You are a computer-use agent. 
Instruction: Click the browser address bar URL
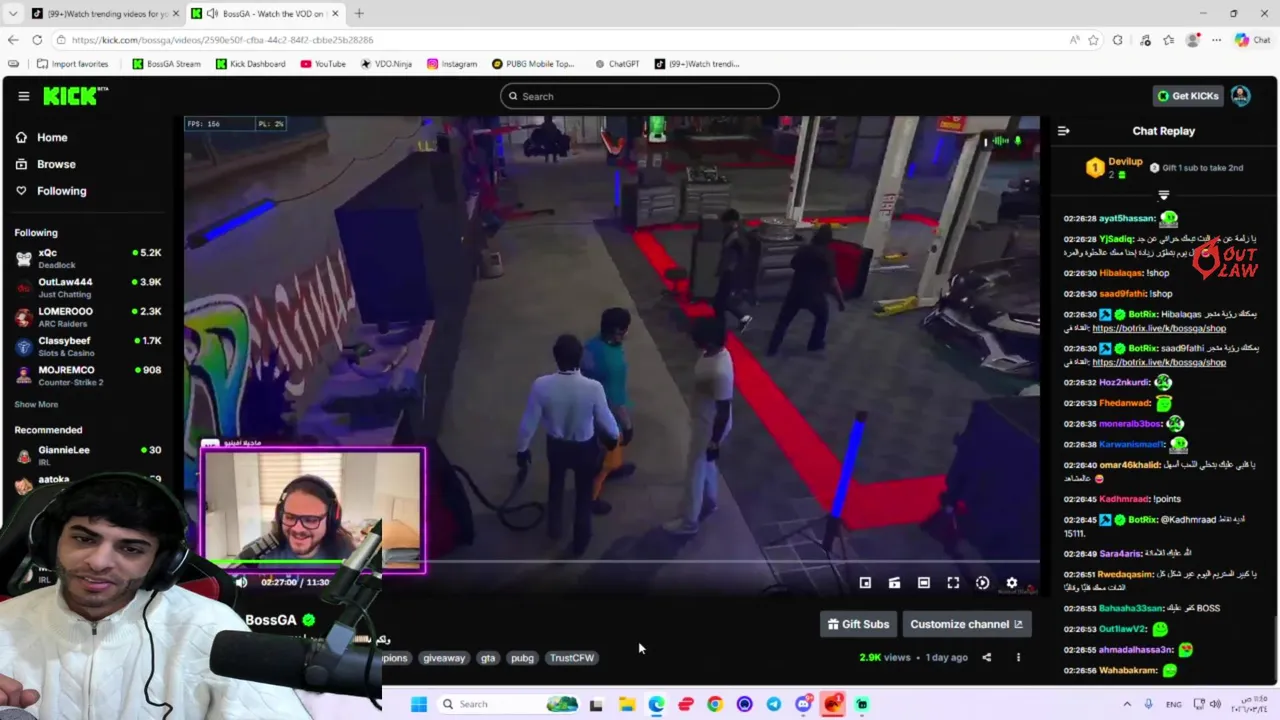tap(222, 40)
